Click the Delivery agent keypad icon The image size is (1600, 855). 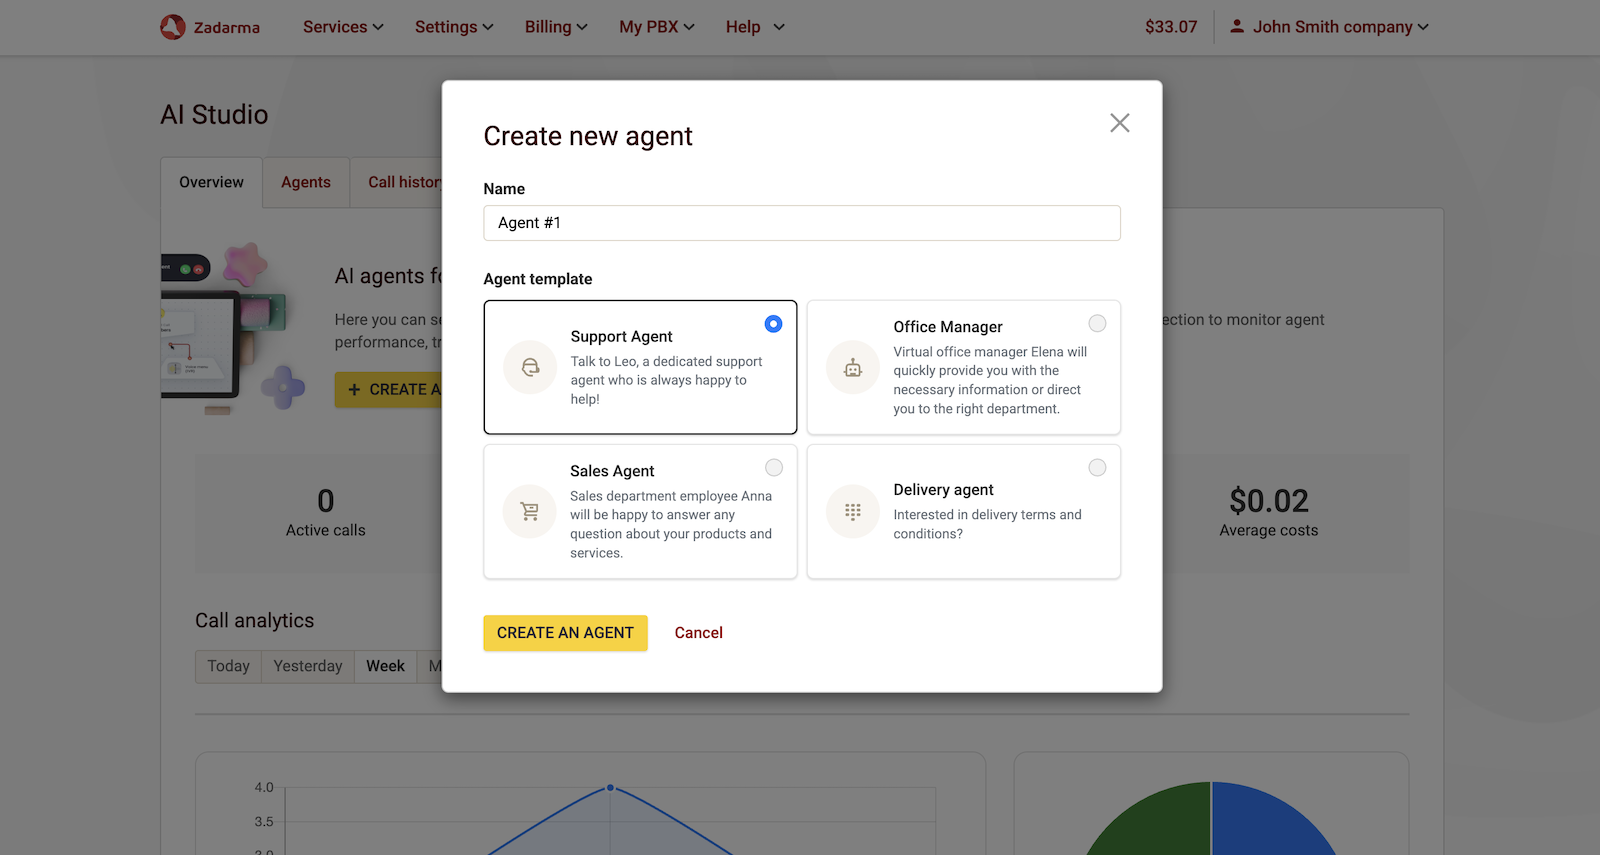[852, 511]
